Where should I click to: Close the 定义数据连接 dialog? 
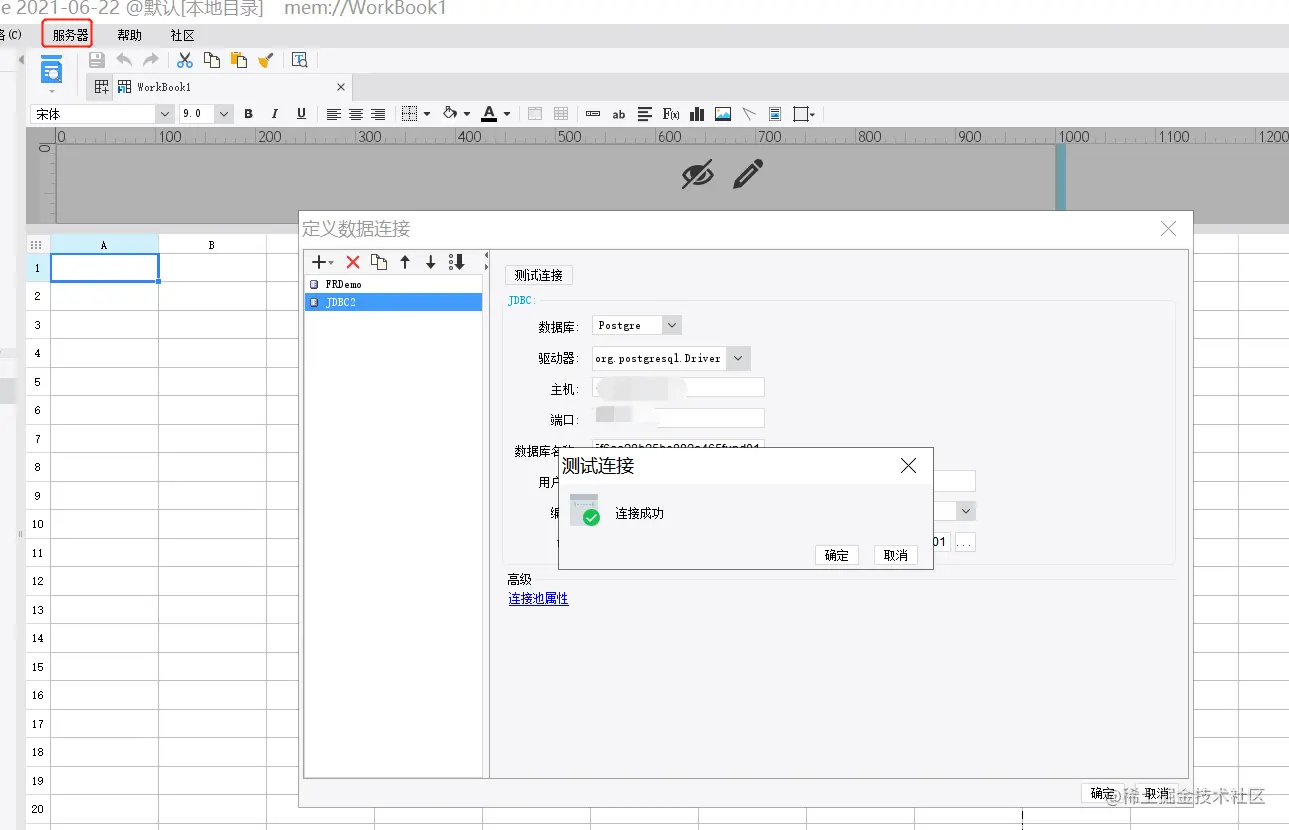click(x=1168, y=229)
